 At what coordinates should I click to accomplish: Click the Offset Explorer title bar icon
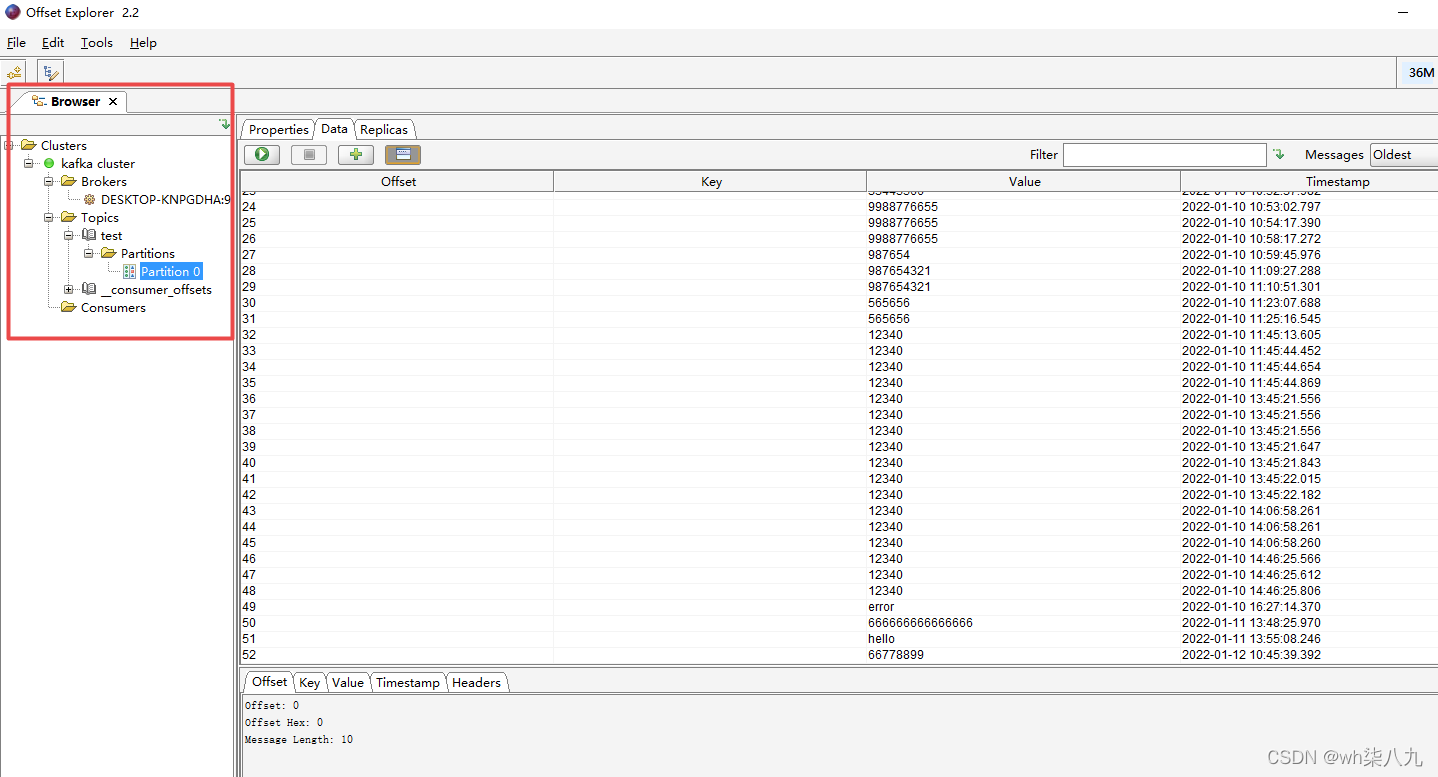(x=12, y=12)
